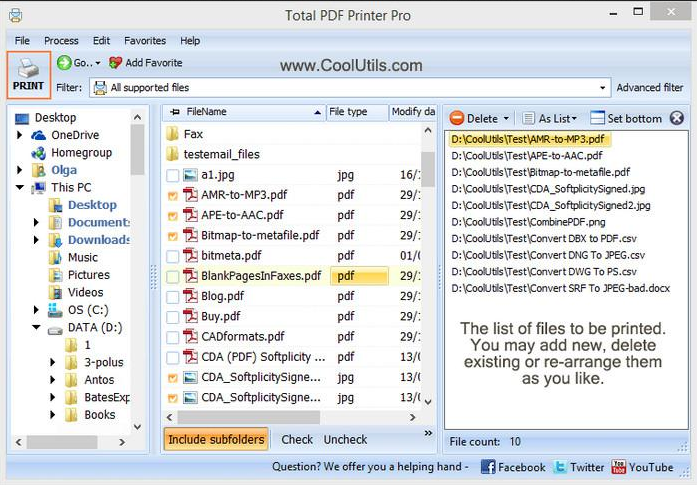Image resolution: width=697 pixels, height=485 pixels.
Task: Click the green Go arrow icon
Action: (x=64, y=63)
